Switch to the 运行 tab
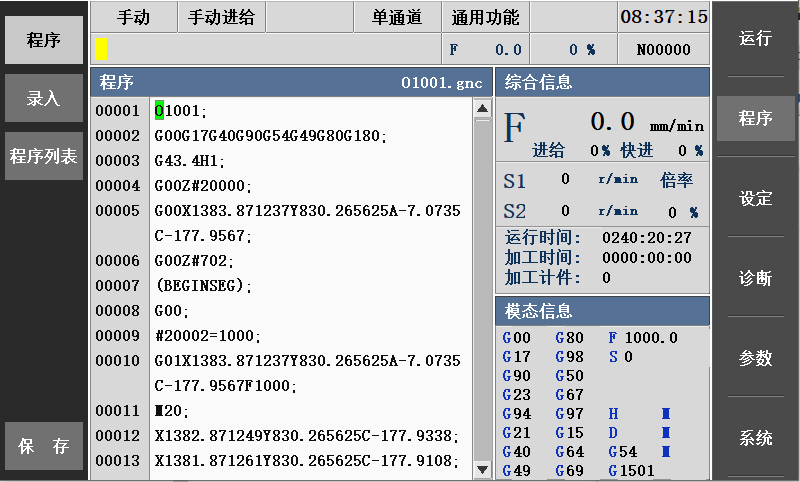The height and width of the screenshot is (482, 800). (756, 39)
